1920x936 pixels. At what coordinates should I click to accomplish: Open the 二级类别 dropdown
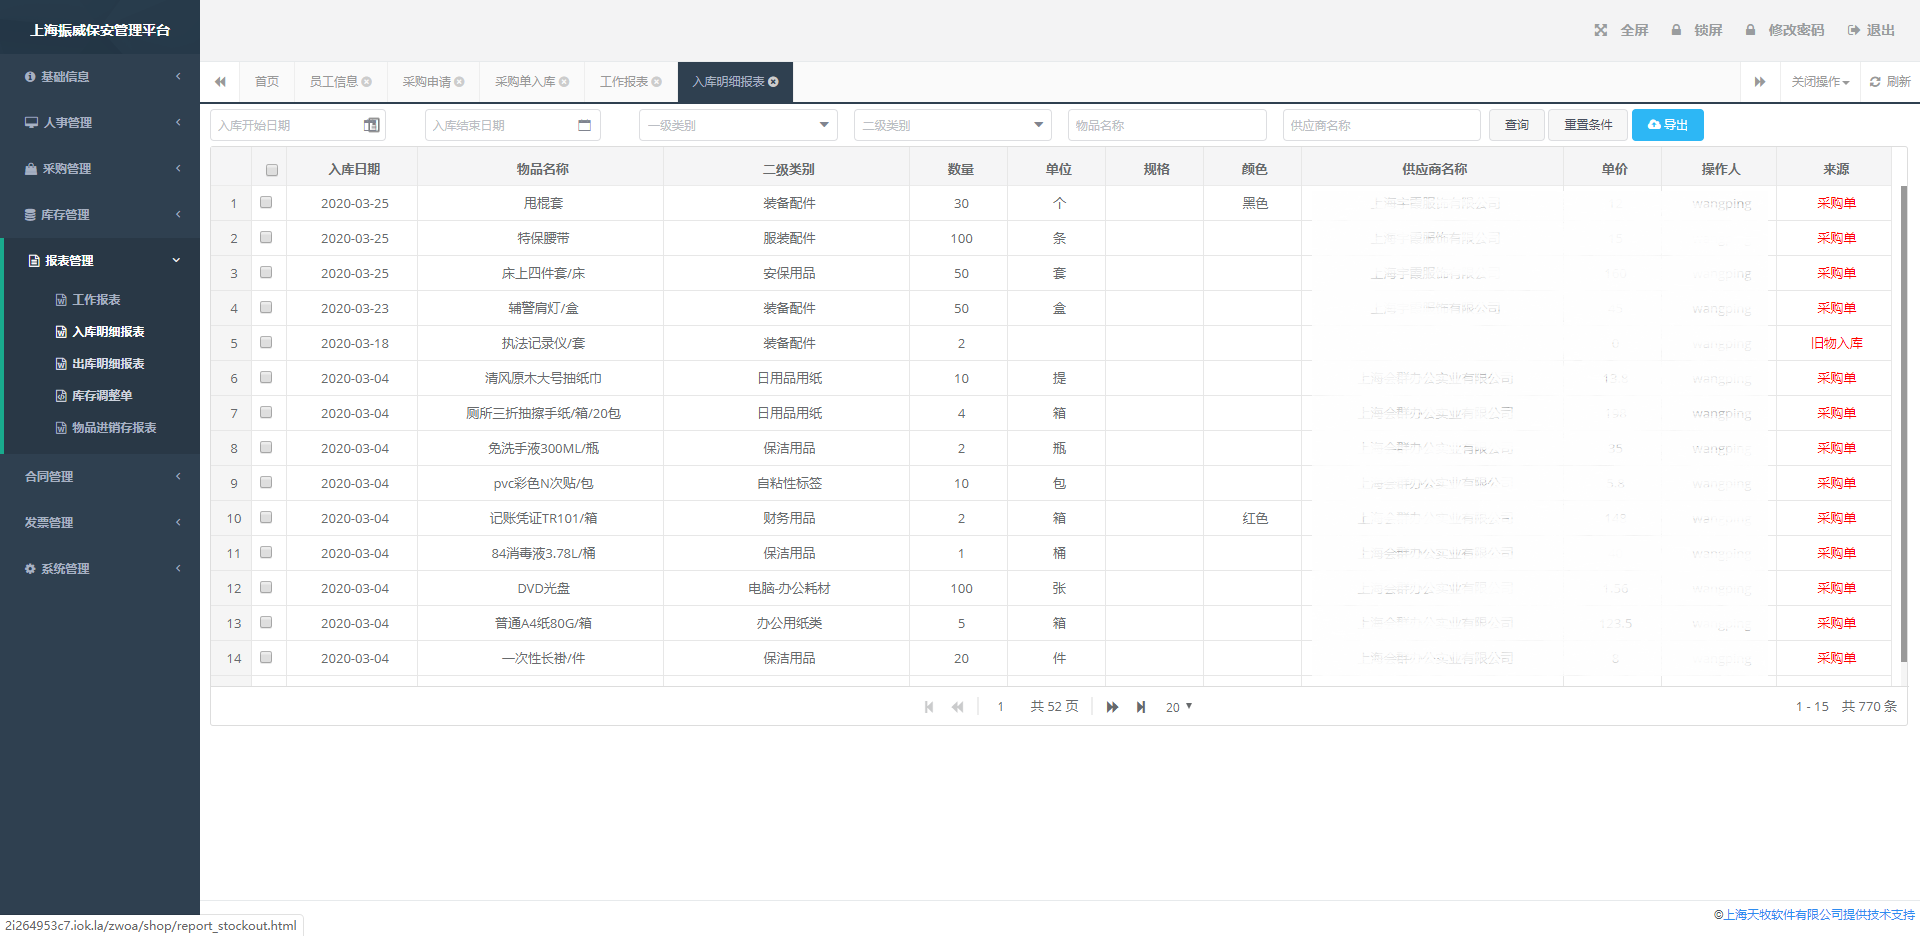click(x=952, y=125)
